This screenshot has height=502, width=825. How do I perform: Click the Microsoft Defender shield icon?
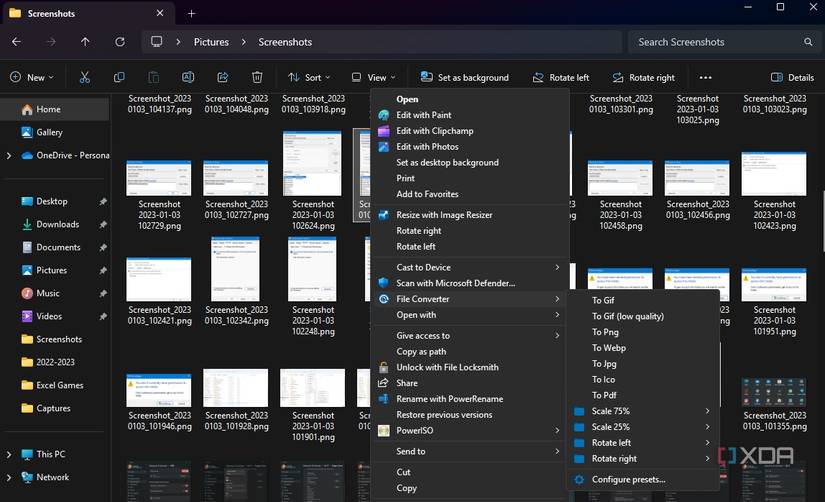tap(384, 283)
